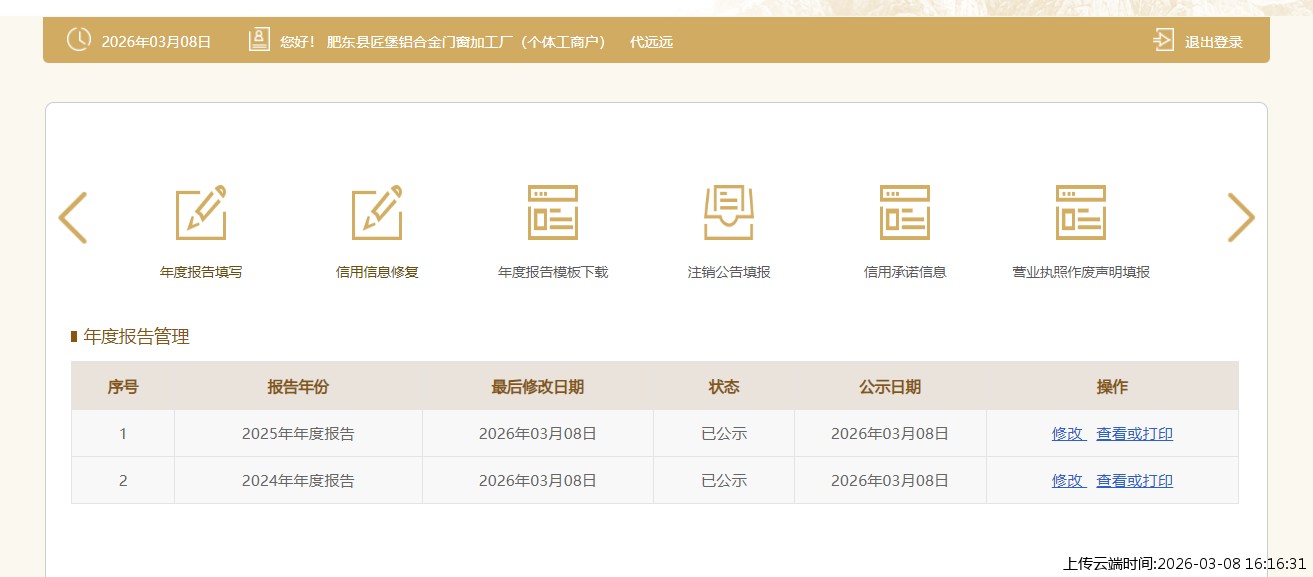1313x577 pixels.
Task: Select the 注销公告填报 menu label
Action: click(729, 272)
